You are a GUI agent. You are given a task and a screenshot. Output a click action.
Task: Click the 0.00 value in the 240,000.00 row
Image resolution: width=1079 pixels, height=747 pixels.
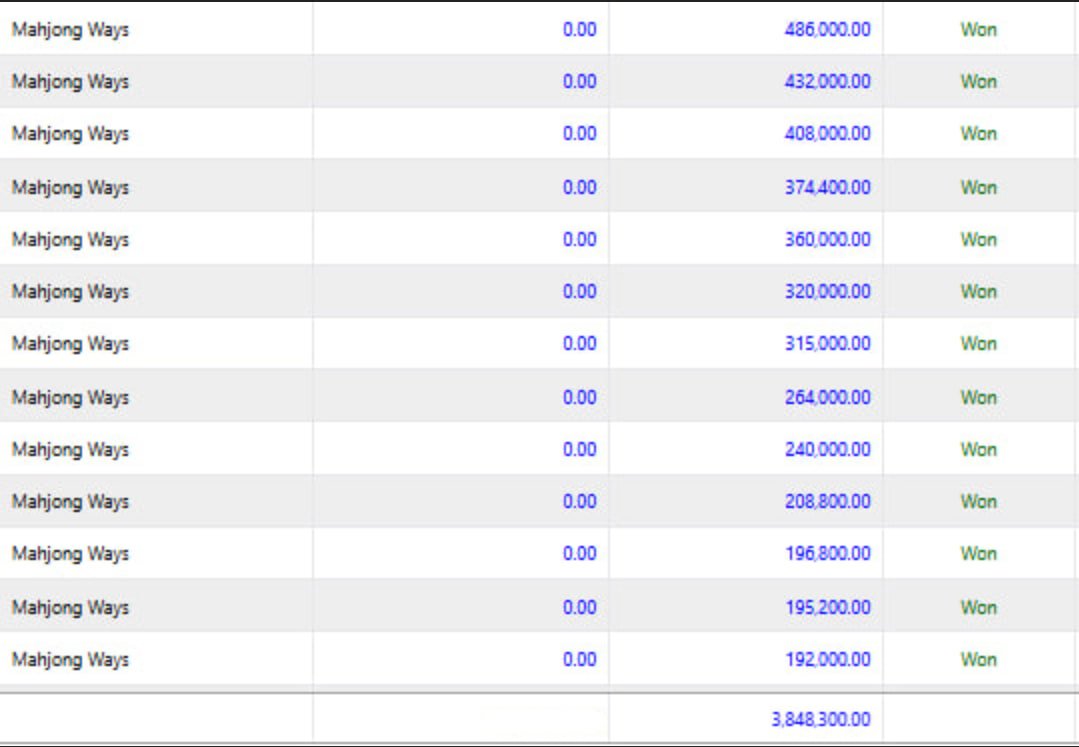579,449
